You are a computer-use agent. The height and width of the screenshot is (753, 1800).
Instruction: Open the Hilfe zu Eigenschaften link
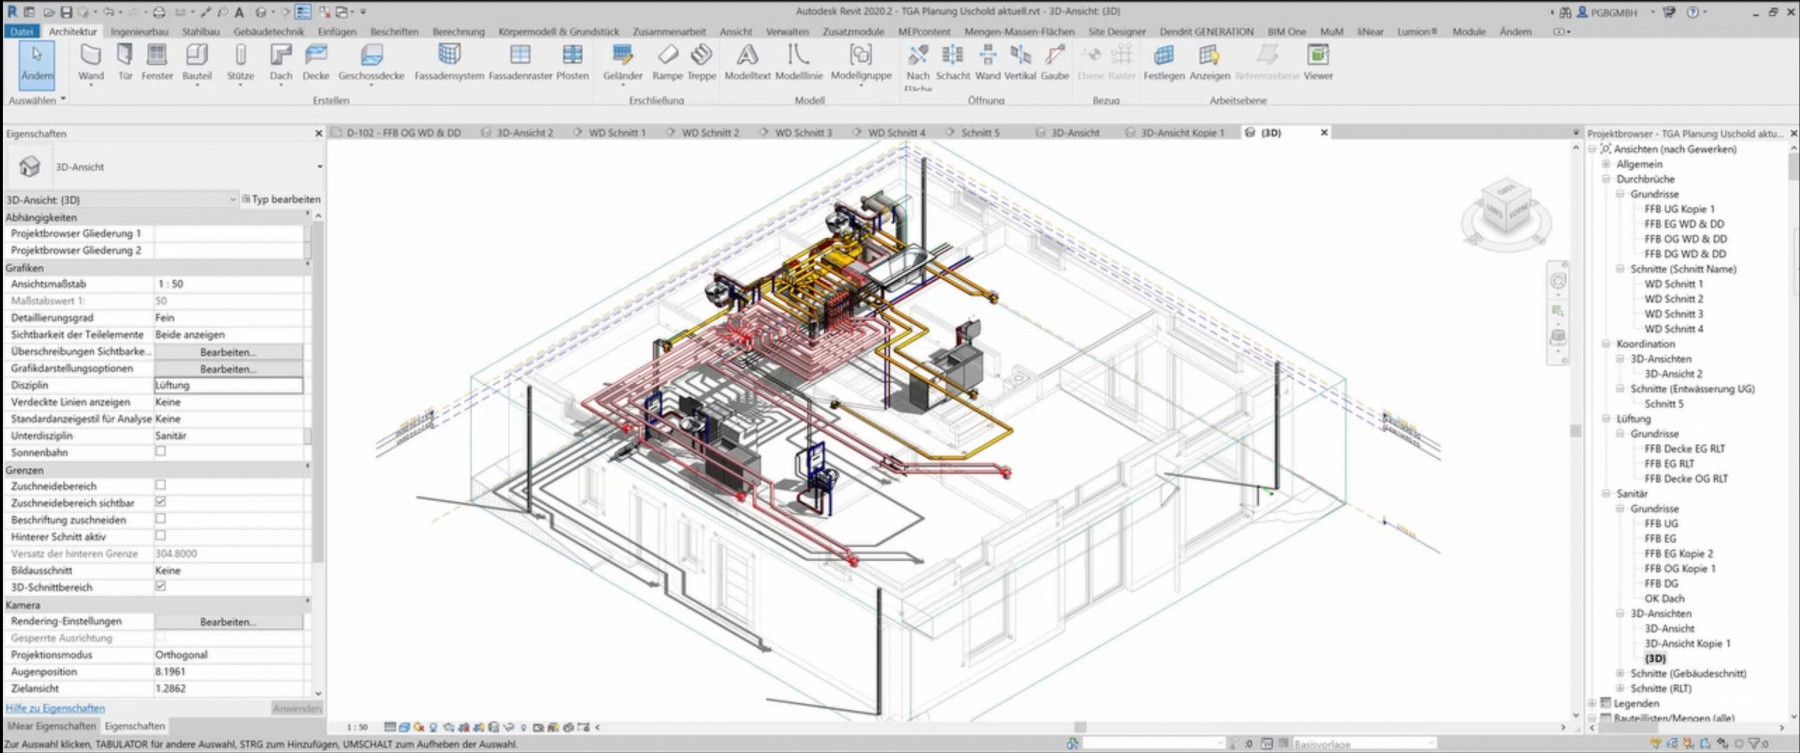(x=55, y=708)
